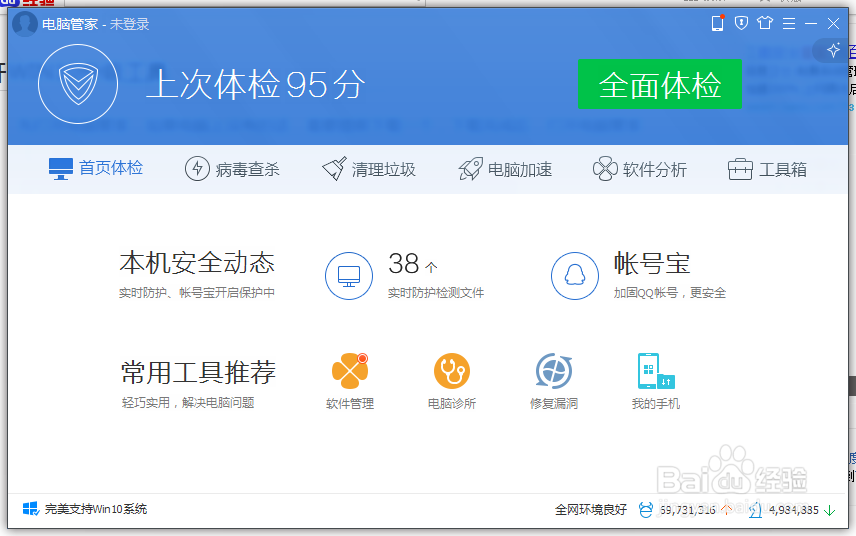
Task: Switch to 病毒查杀 tab
Action: 233,169
